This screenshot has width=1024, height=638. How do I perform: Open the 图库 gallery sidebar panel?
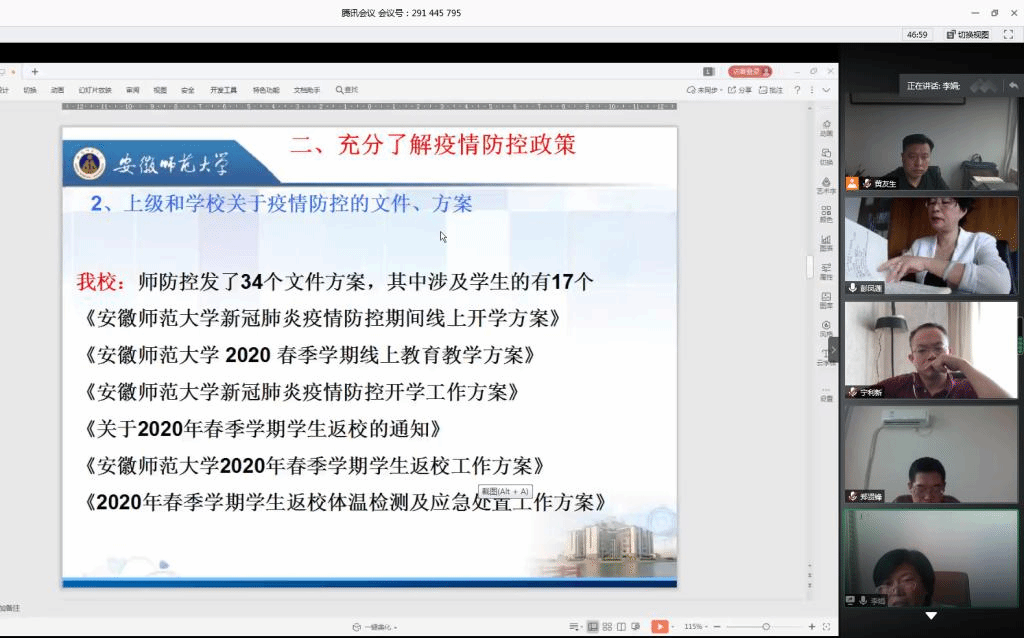click(x=826, y=299)
